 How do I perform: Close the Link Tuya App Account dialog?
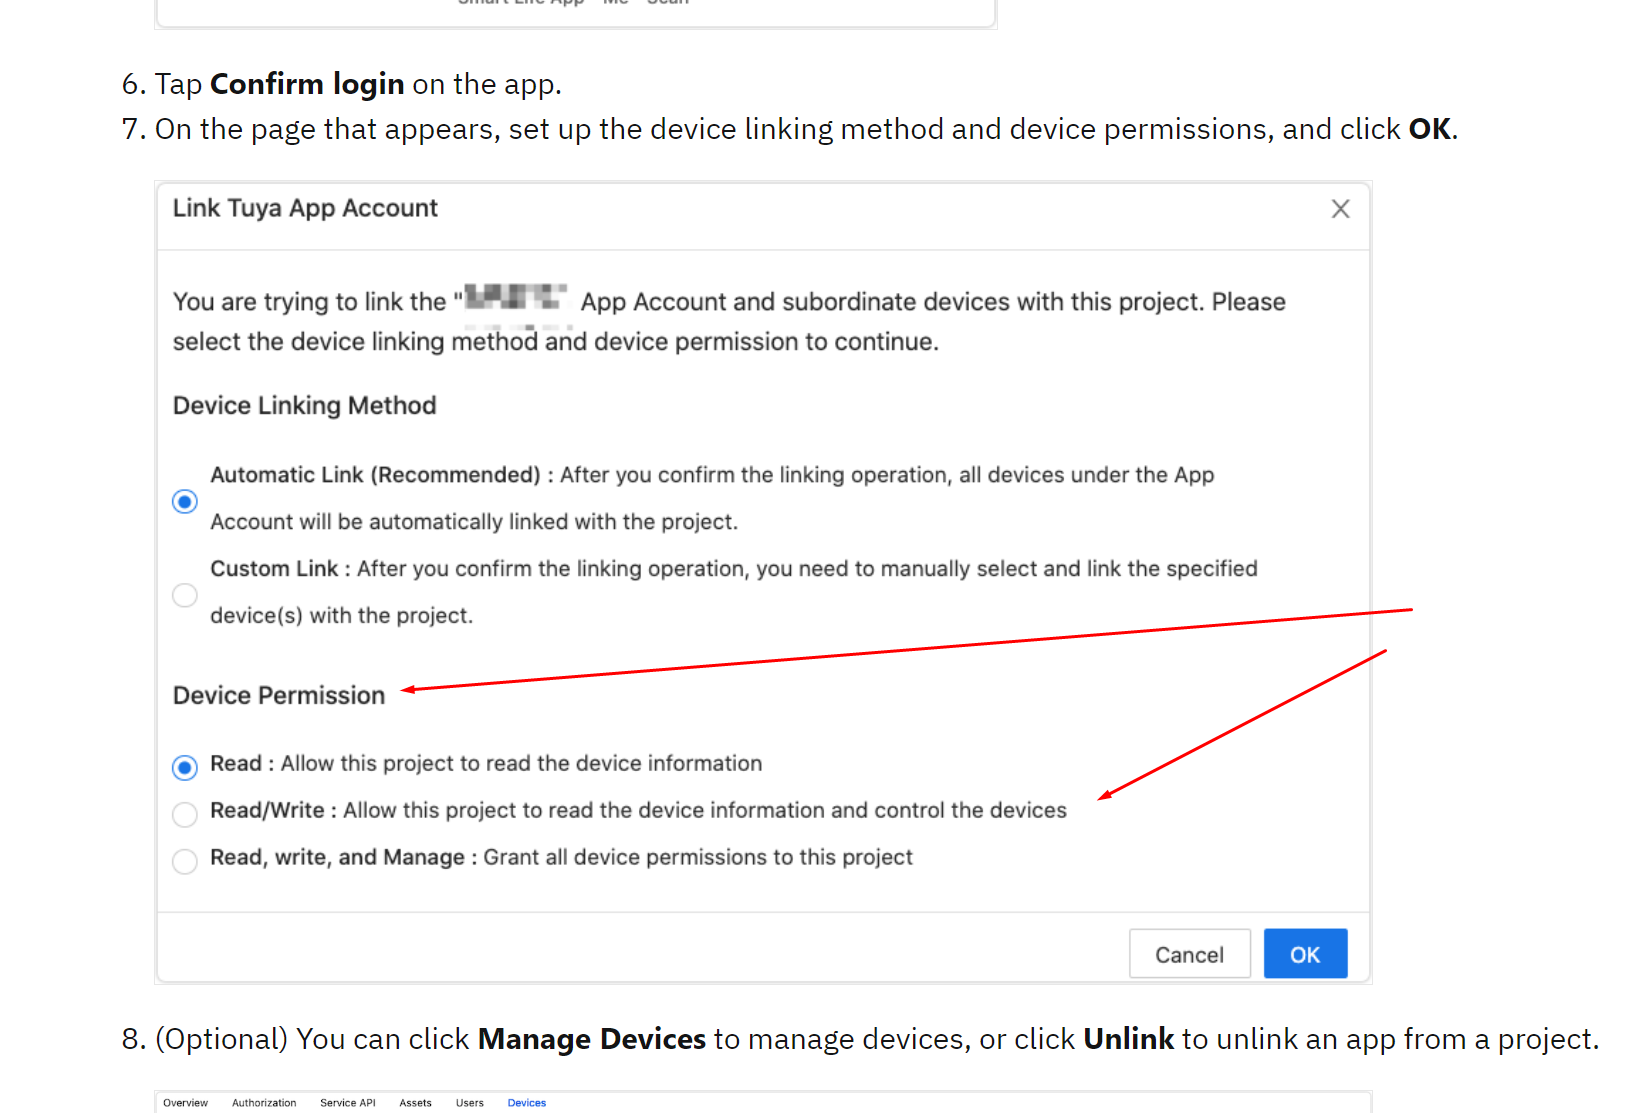point(1340,209)
